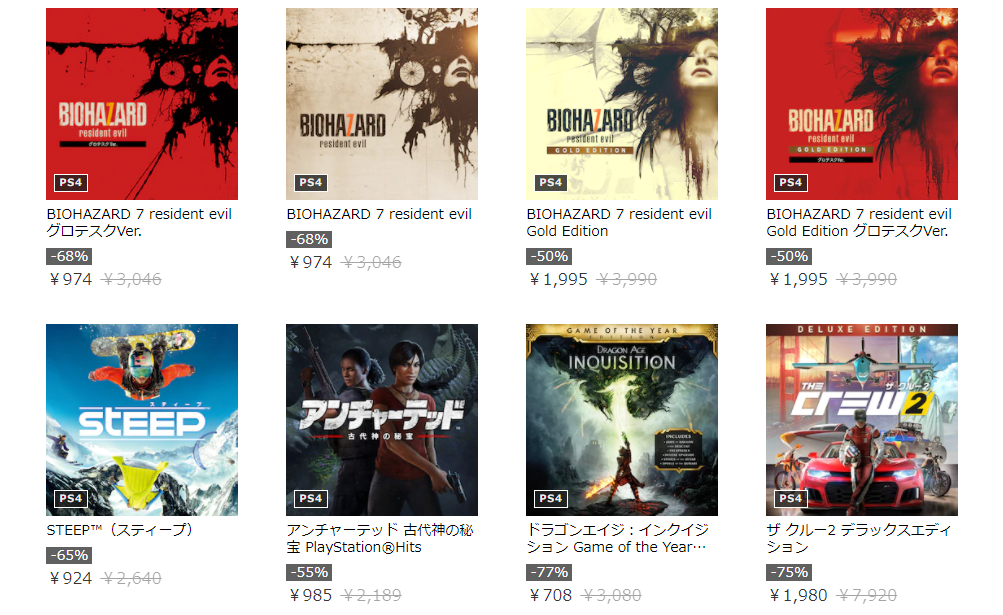The height and width of the screenshot is (615, 1003).
Task: Click the PS4 badge on STEEP cover
Action: pos(71,499)
